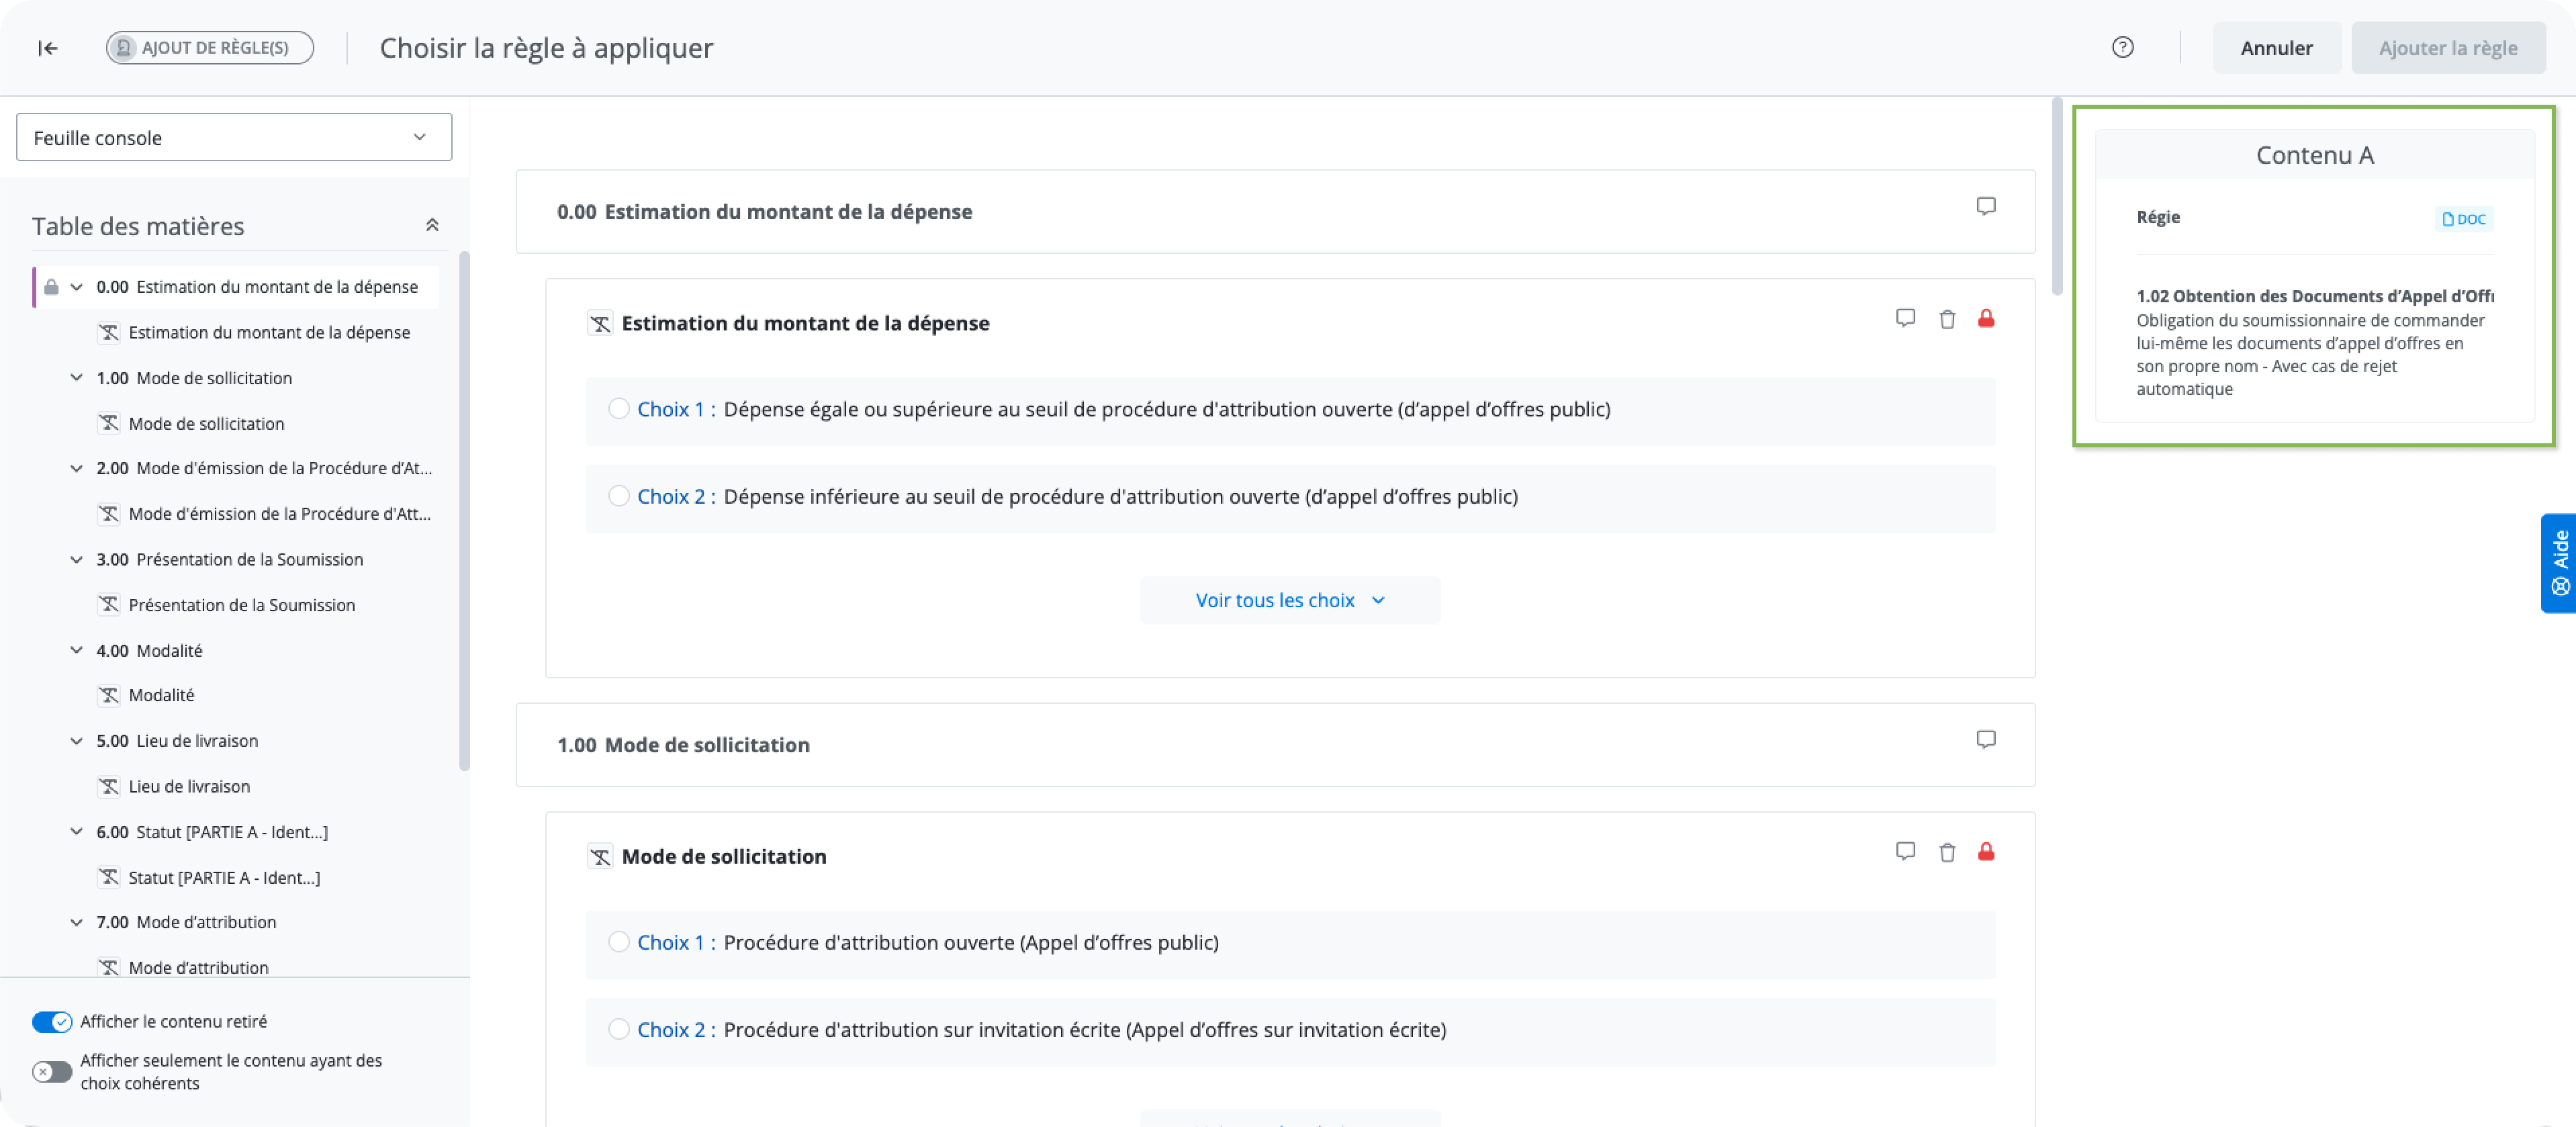Open comments for section 1.00 header
This screenshot has width=2576, height=1127.
coord(1986,740)
